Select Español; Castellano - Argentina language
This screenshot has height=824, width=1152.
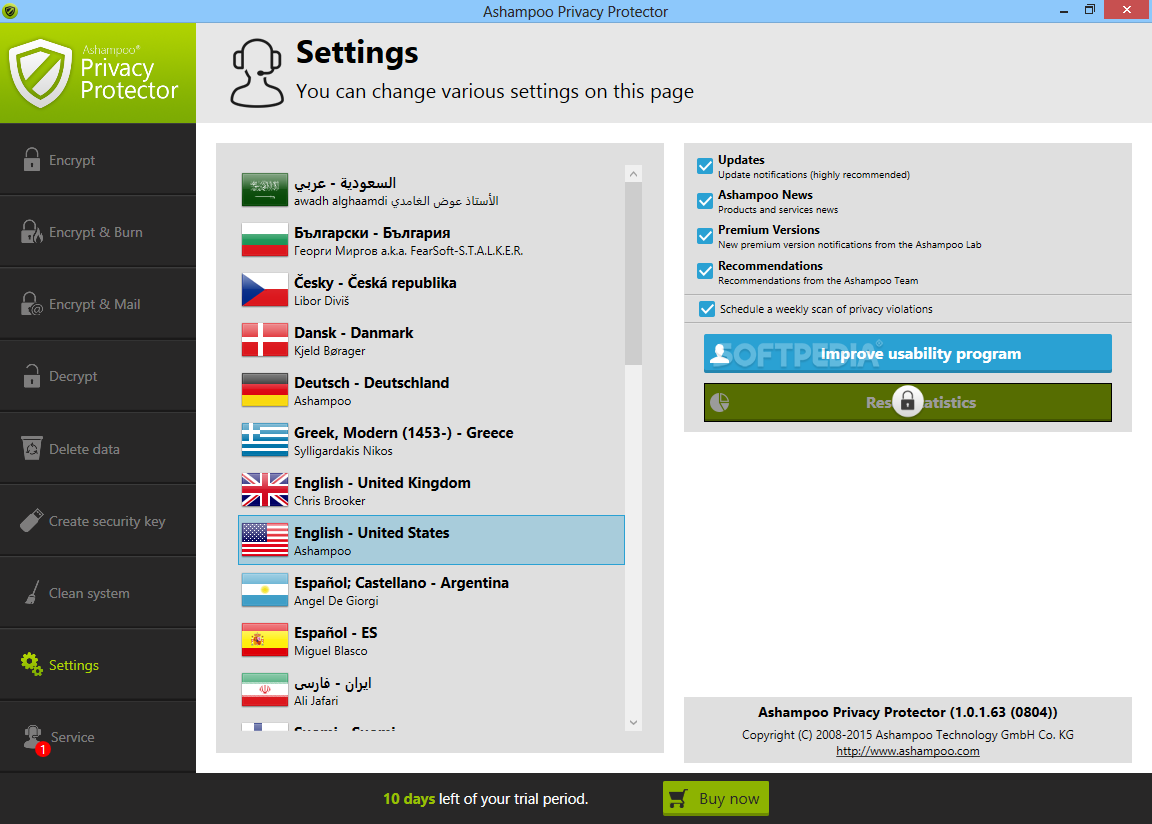click(x=431, y=590)
